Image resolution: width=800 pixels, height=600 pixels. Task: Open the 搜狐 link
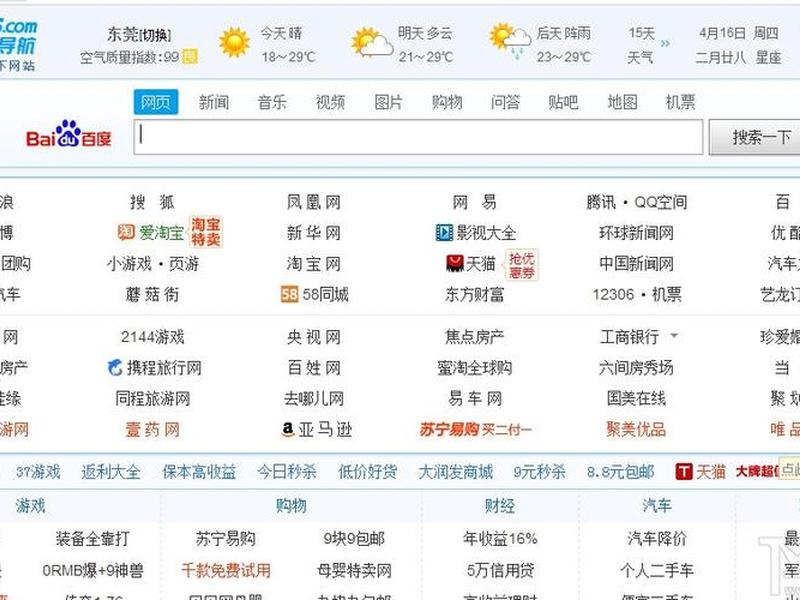(x=152, y=202)
